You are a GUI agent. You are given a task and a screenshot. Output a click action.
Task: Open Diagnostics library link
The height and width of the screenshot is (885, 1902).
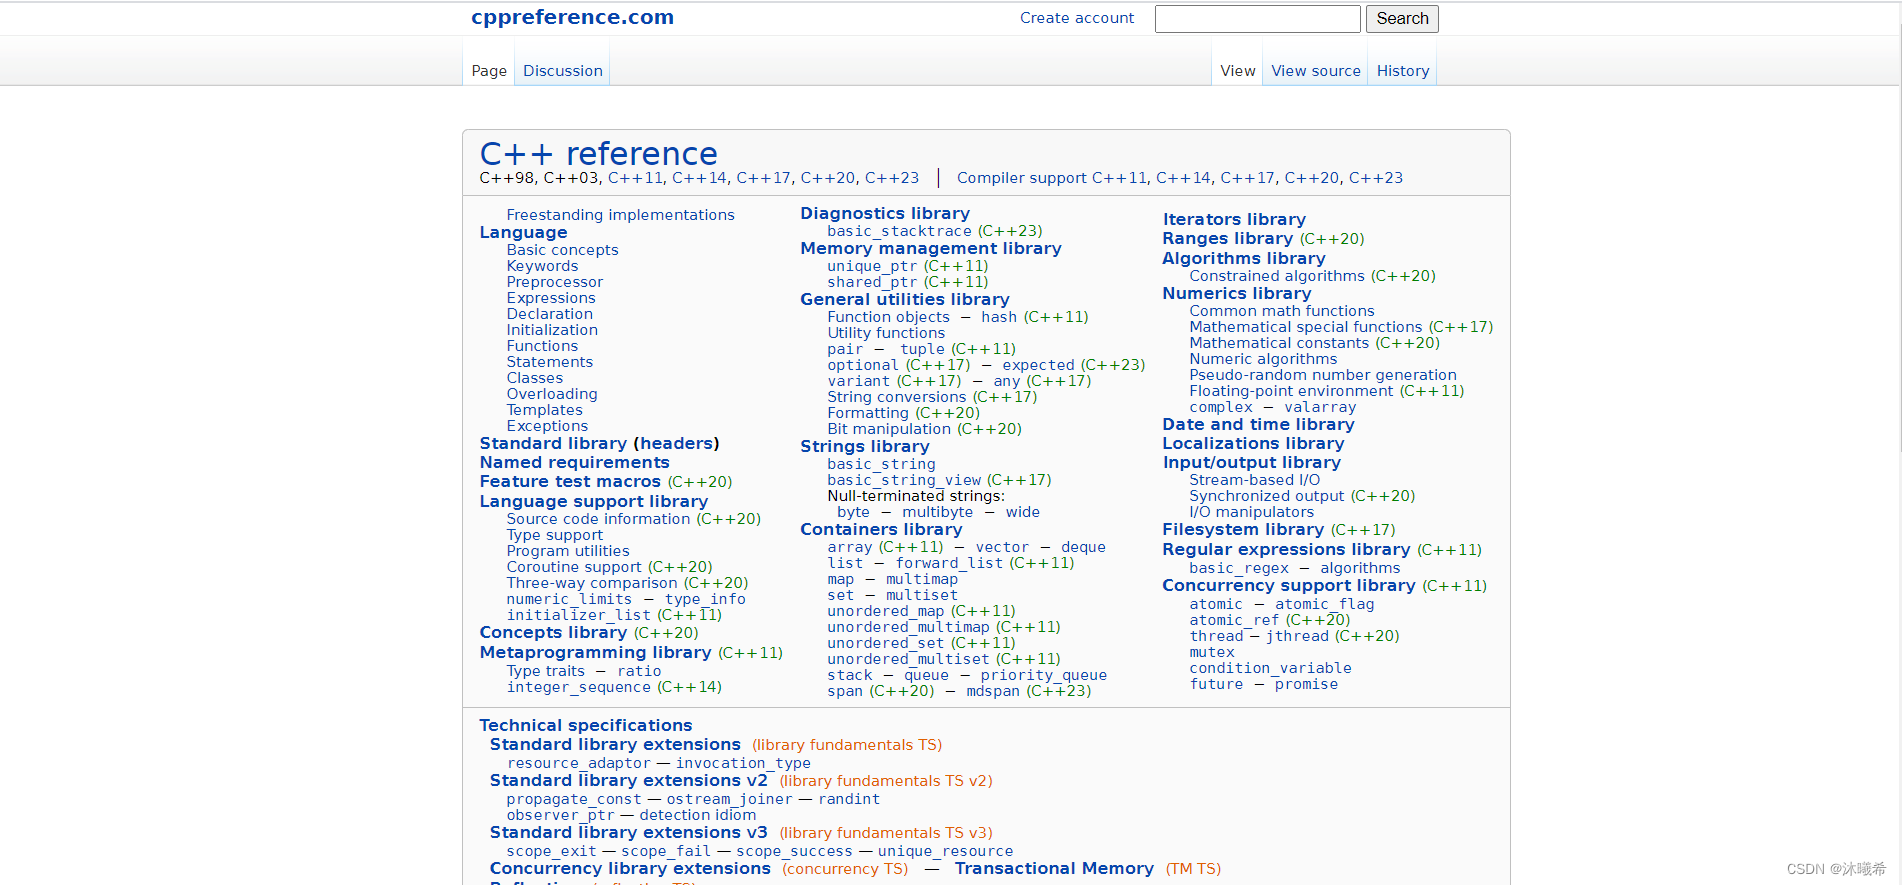tap(885, 213)
